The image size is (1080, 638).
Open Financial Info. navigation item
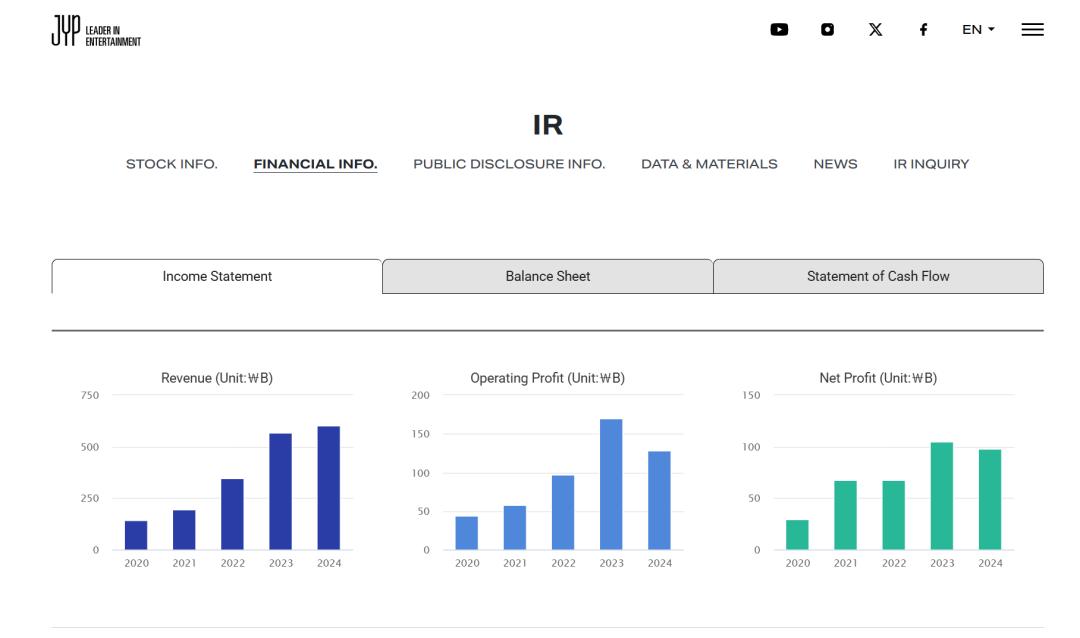click(315, 164)
